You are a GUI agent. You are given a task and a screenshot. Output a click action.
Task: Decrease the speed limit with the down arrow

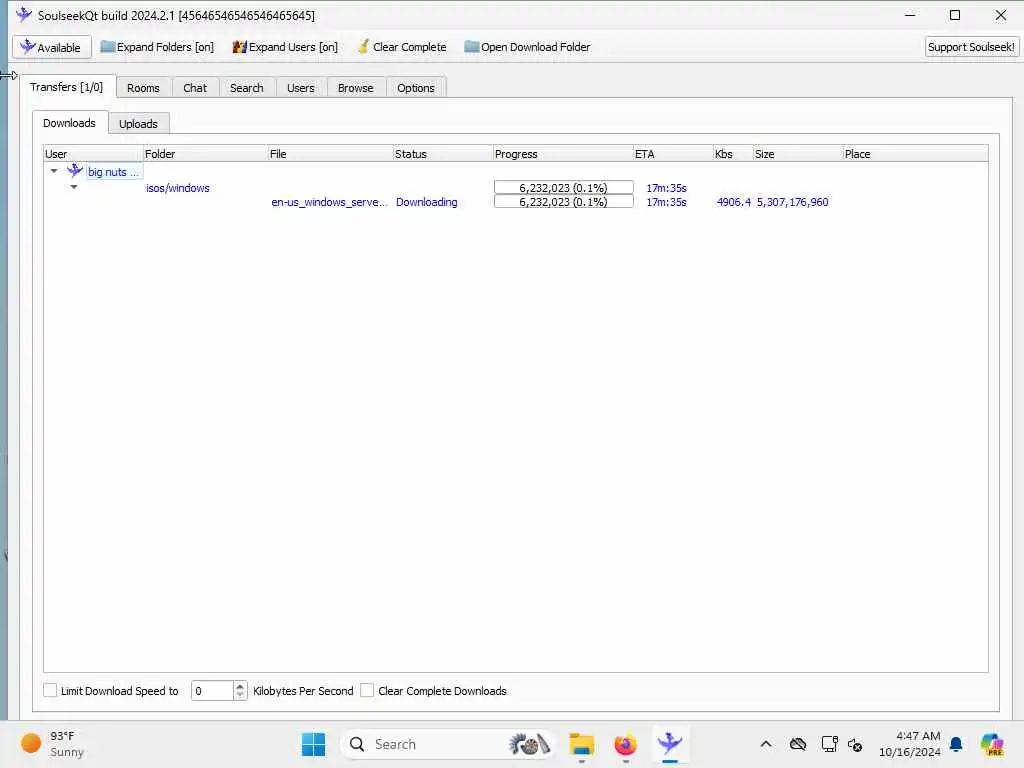click(x=240, y=696)
